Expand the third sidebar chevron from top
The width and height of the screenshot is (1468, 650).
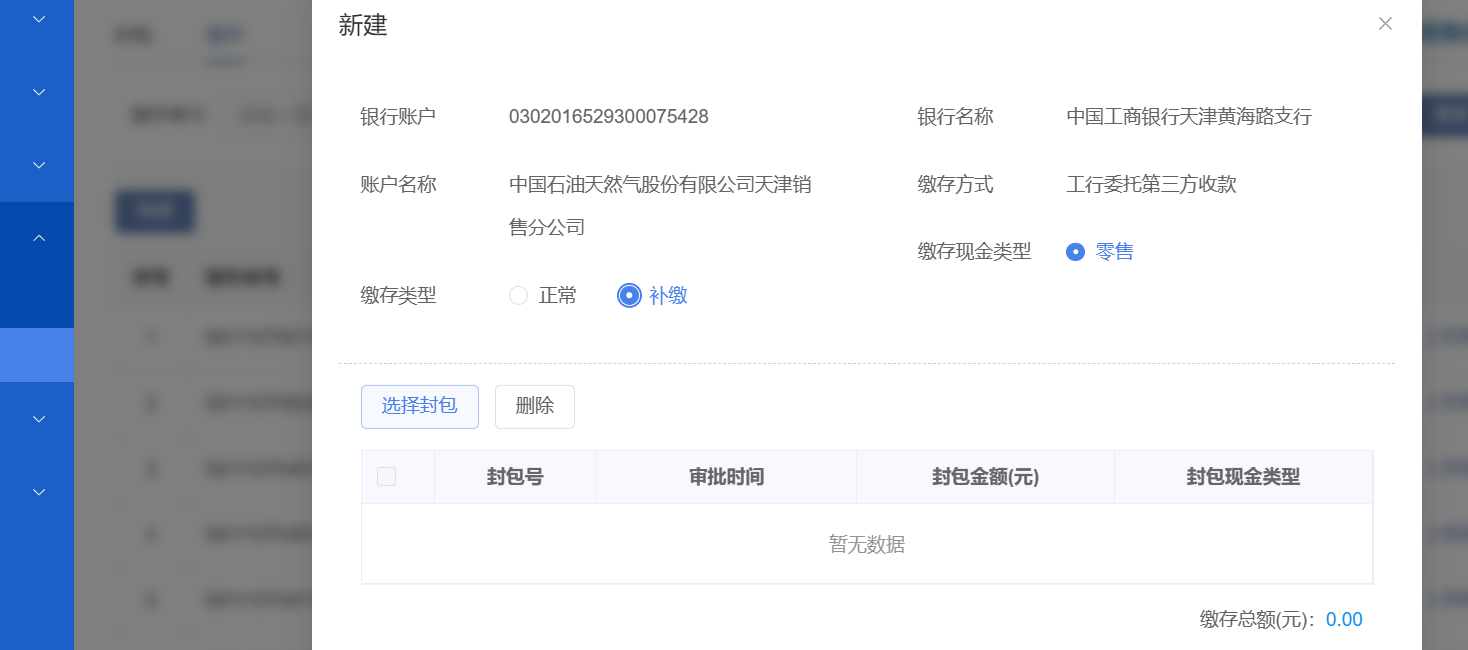pos(39,165)
